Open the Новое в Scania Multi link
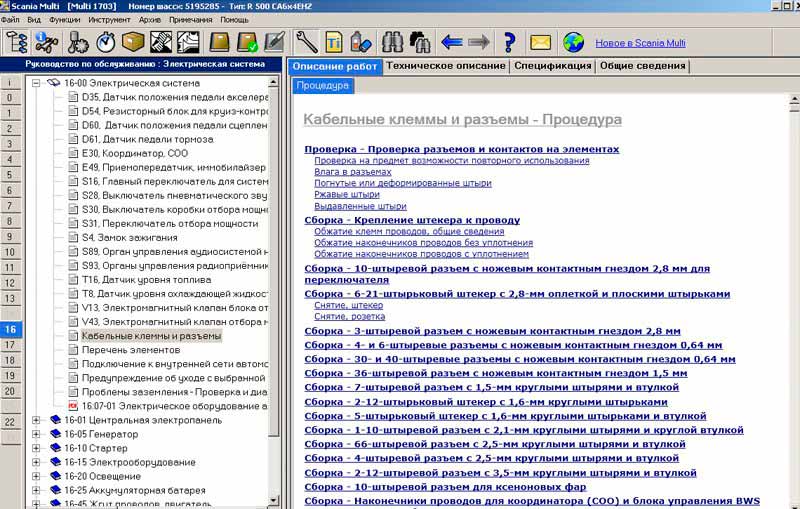The width and height of the screenshot is (800, 509). click(640, 43)
